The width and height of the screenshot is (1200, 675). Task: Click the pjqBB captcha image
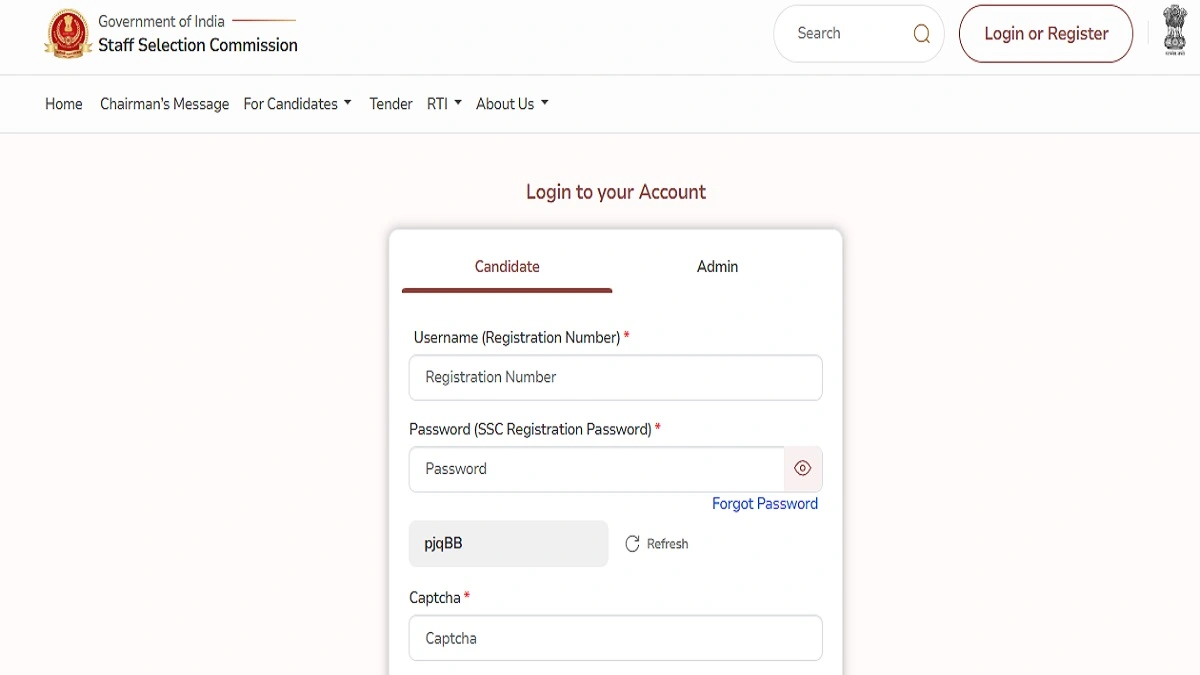[508, 543]
